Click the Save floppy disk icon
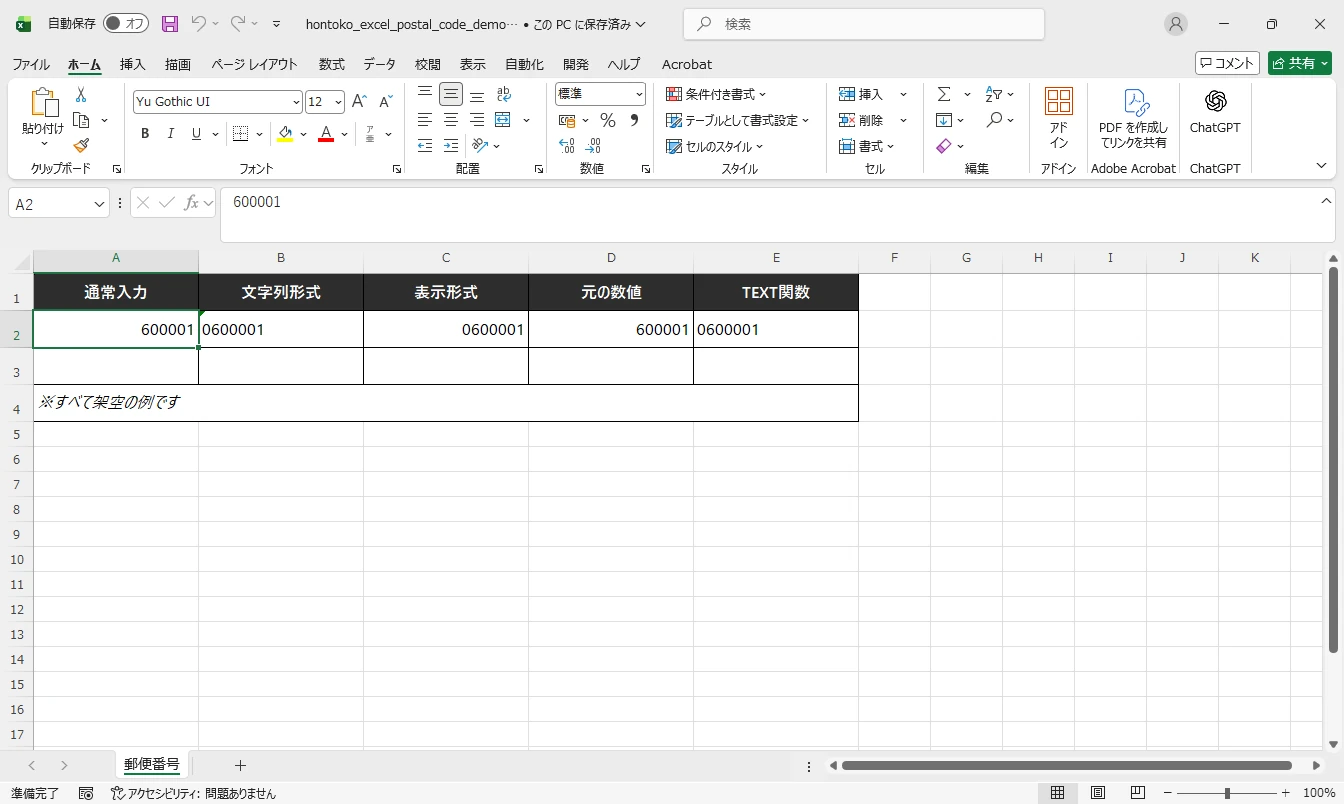Screen dimensions: 1344x804 tap(169, 23)
